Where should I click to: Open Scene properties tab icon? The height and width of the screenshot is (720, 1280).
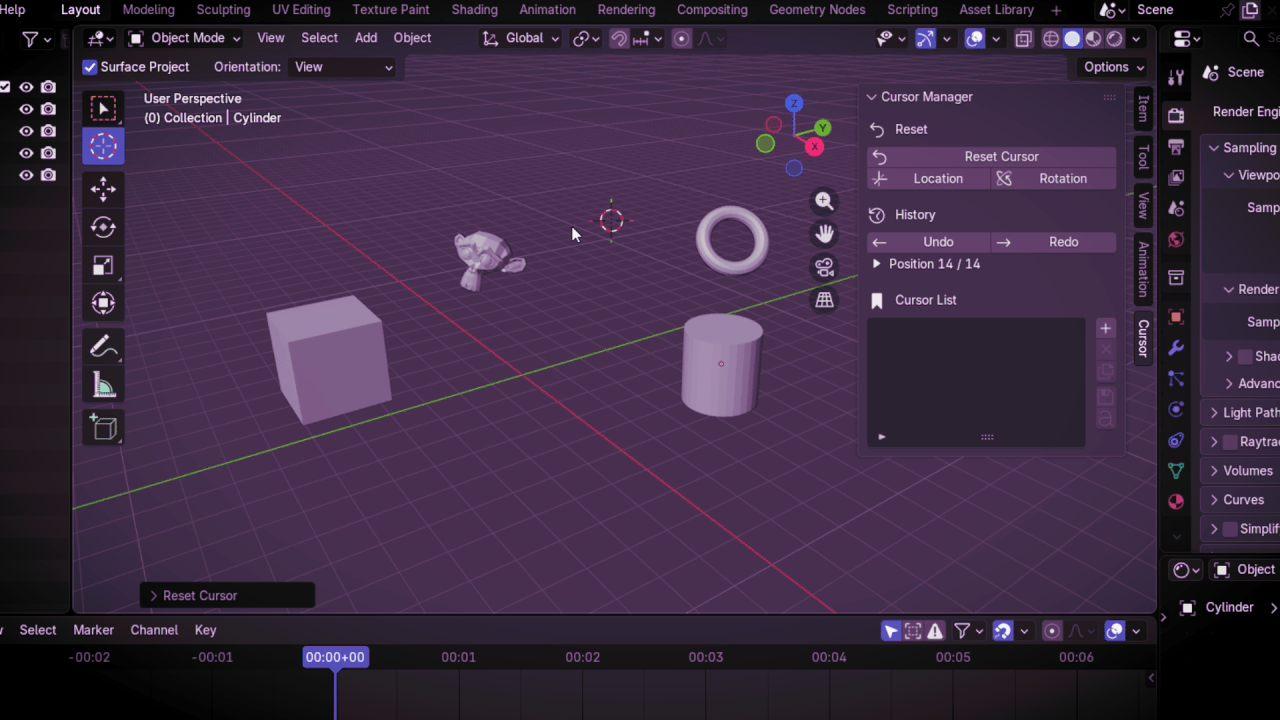click(1176, 209)
